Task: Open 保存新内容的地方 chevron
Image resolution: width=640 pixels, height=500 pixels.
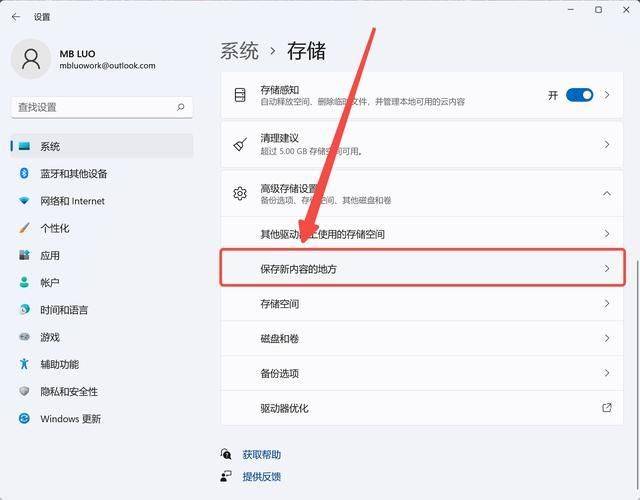Action: (x=607, y=268)
